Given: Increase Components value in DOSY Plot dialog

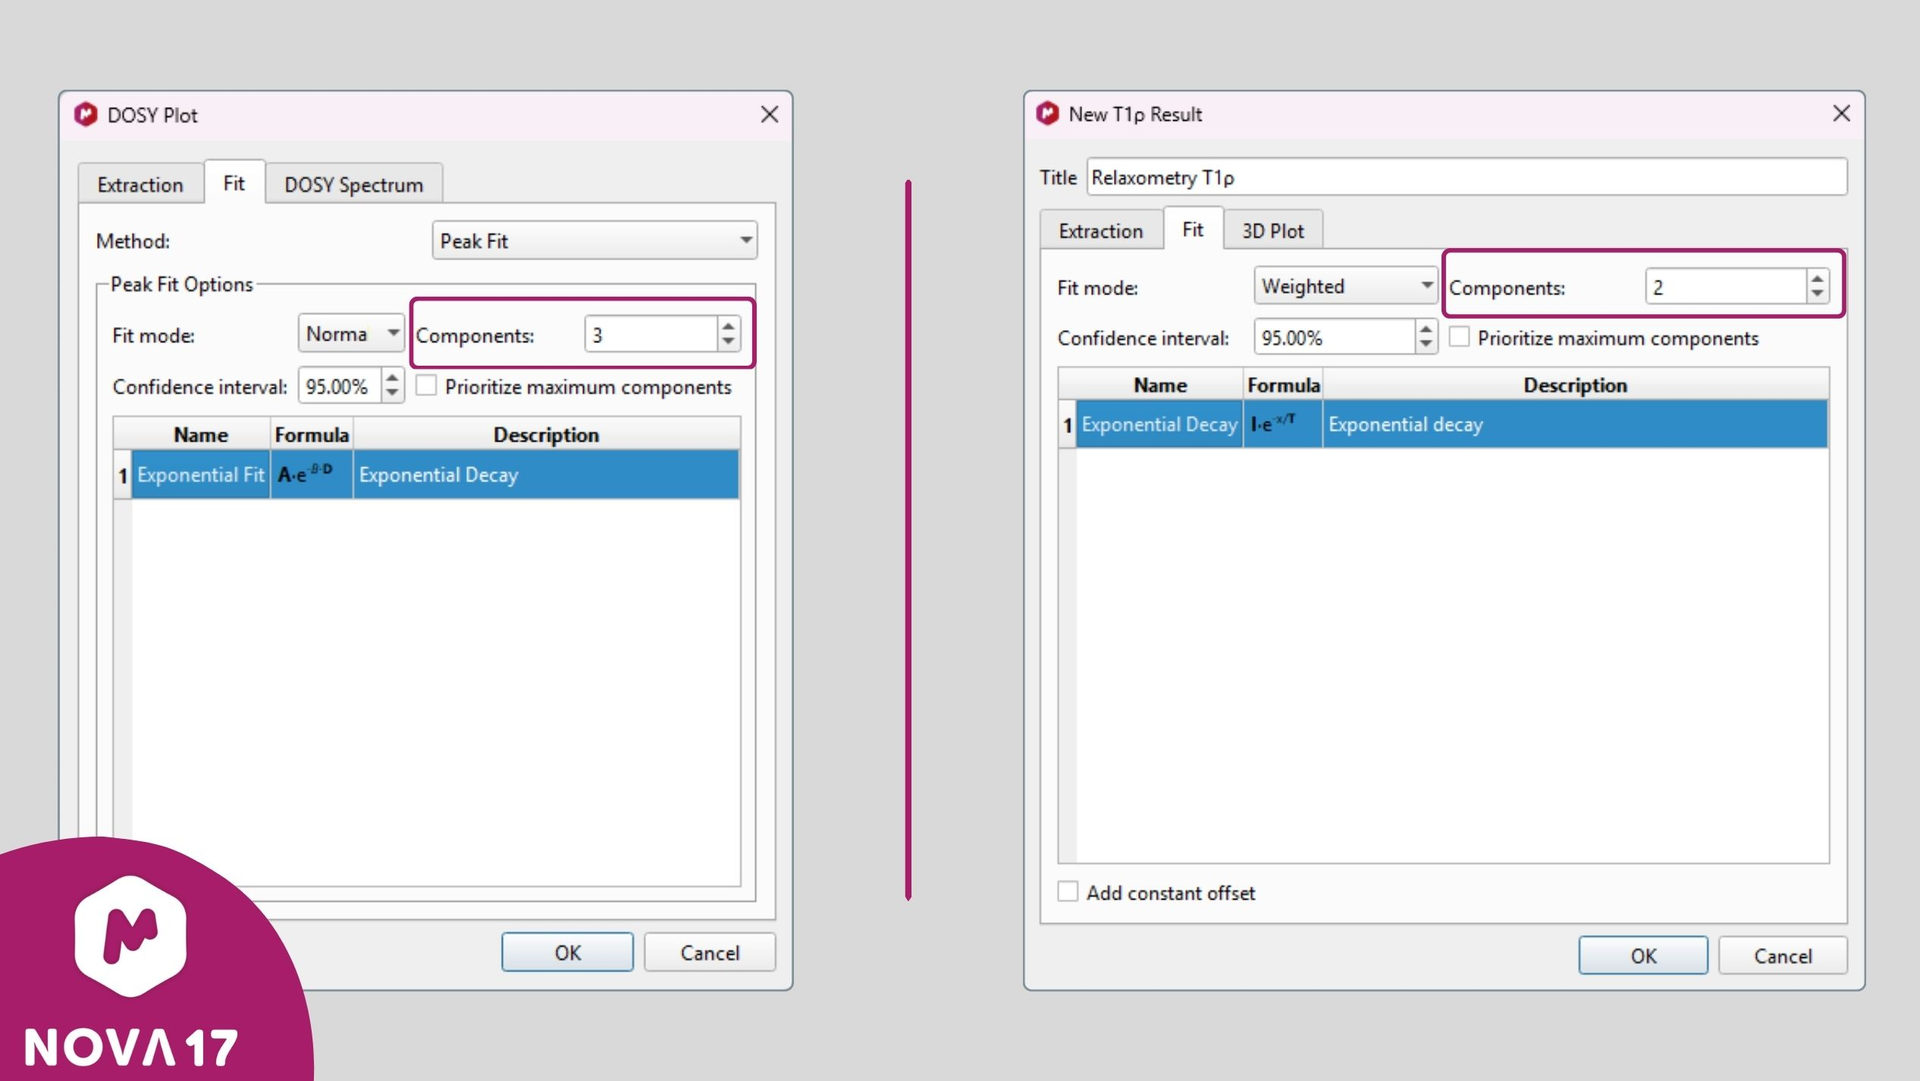Looking at the screenshot, I should [729, 326].
